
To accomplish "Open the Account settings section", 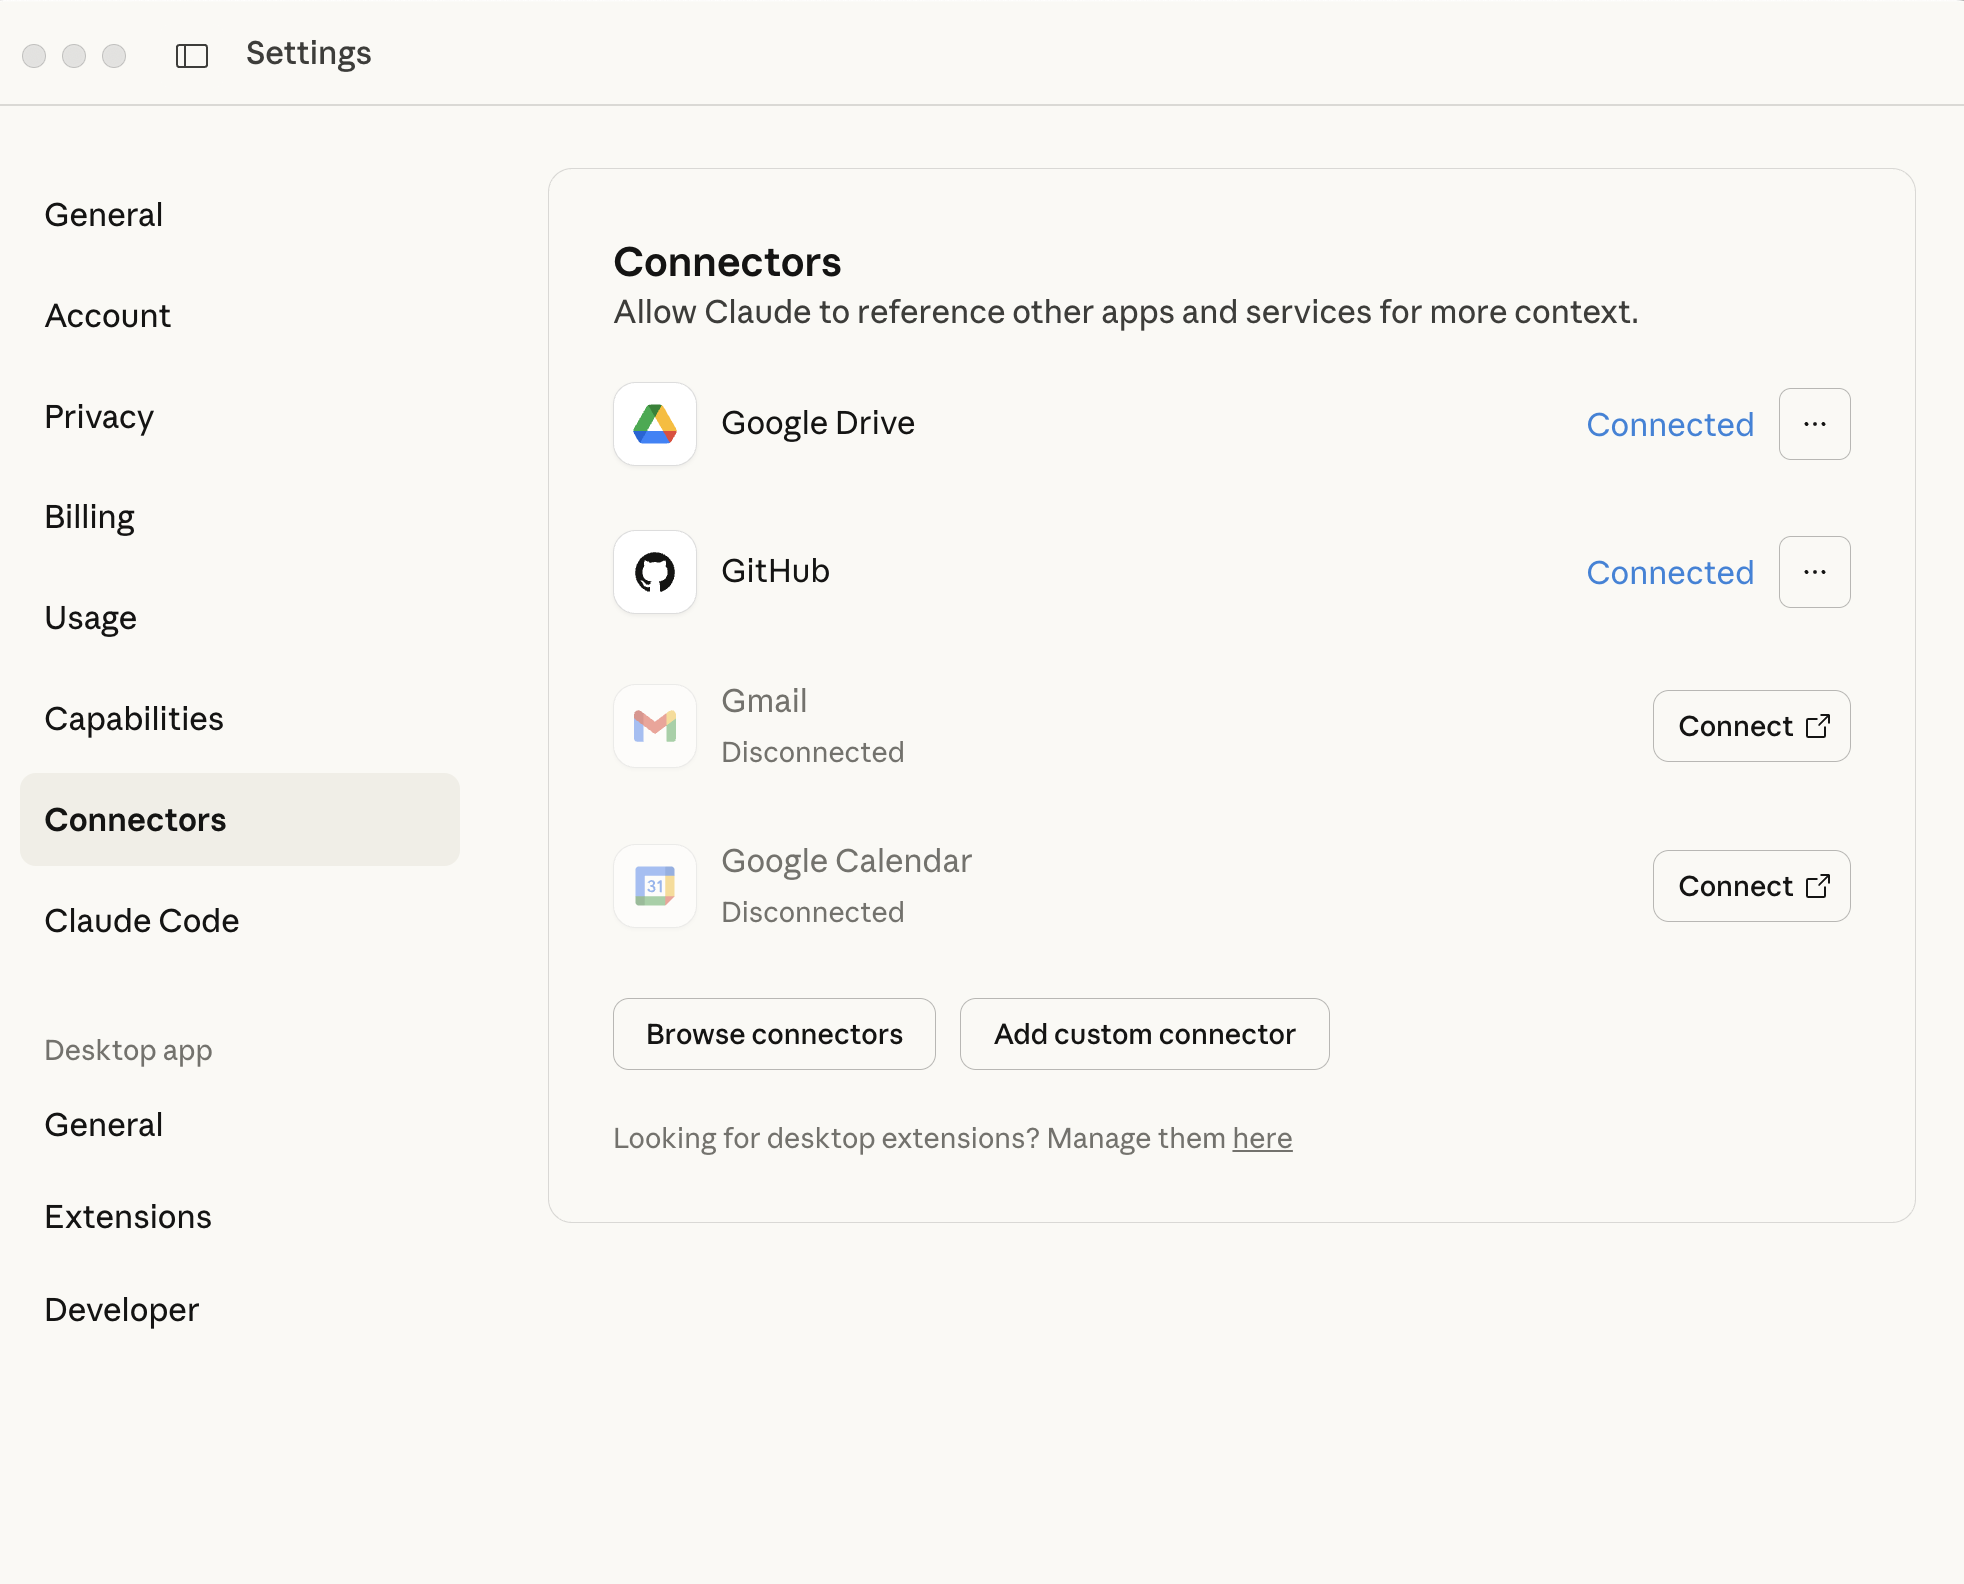I will pyautogui.click(x=108, y=316).
